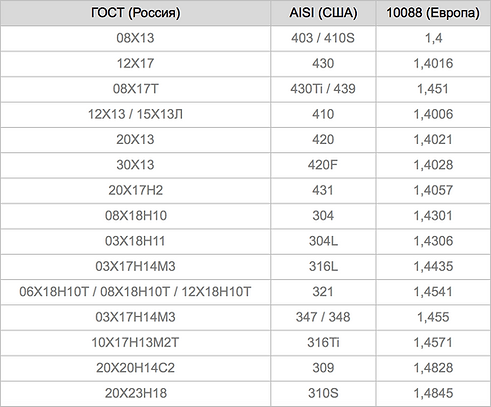This screenshot has height=407, width=491.
Task: Select the 403 / 410S cell
Action: (323, 38)
